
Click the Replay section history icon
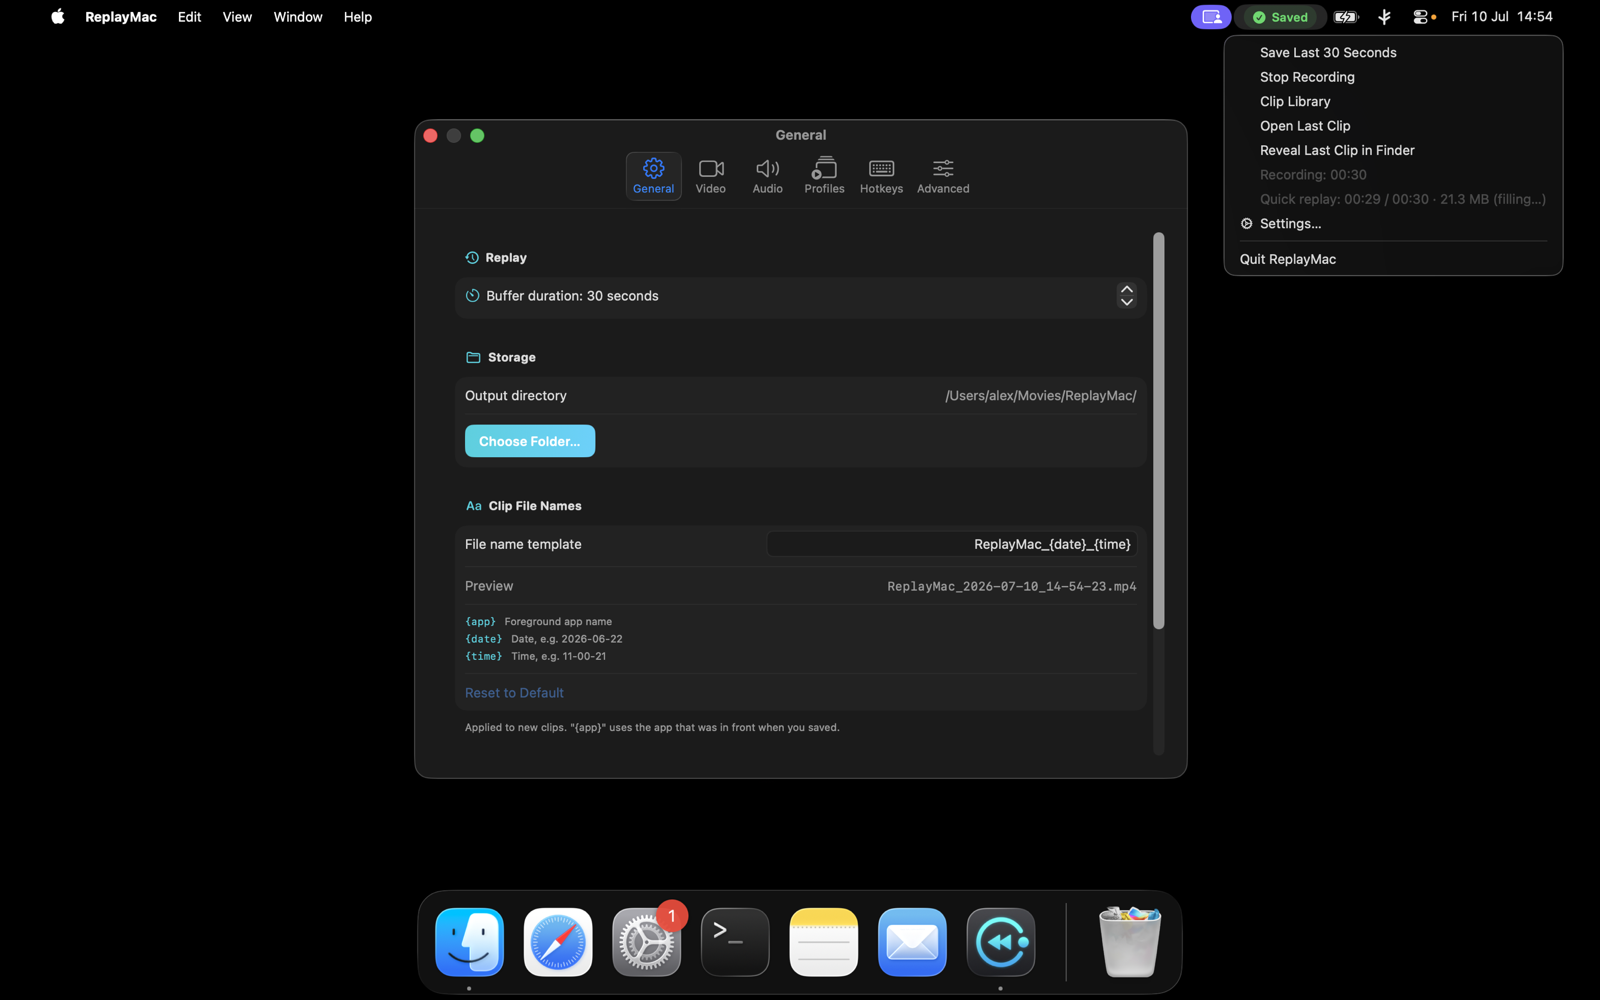tap(472, 258)
